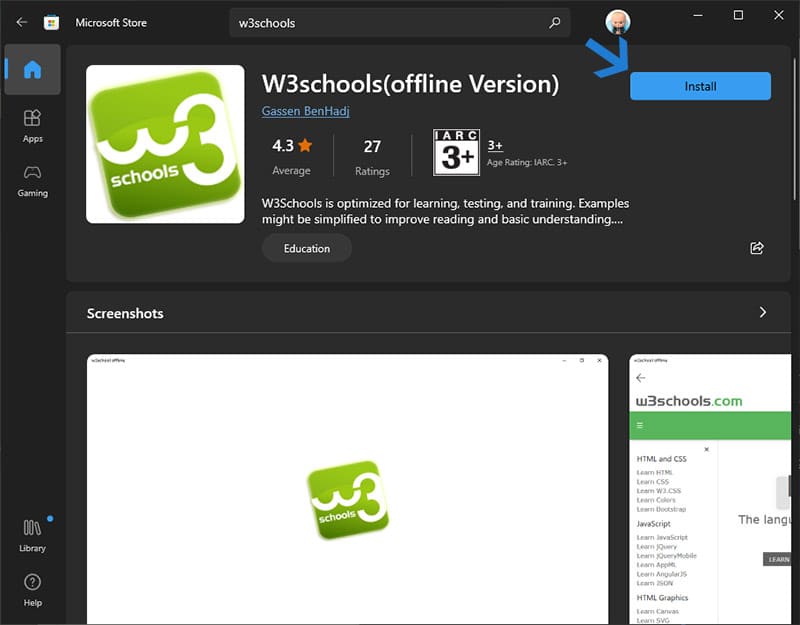Click the W3schools(offline Version) title
Screen dimensions: 800x625
[410, 84]
